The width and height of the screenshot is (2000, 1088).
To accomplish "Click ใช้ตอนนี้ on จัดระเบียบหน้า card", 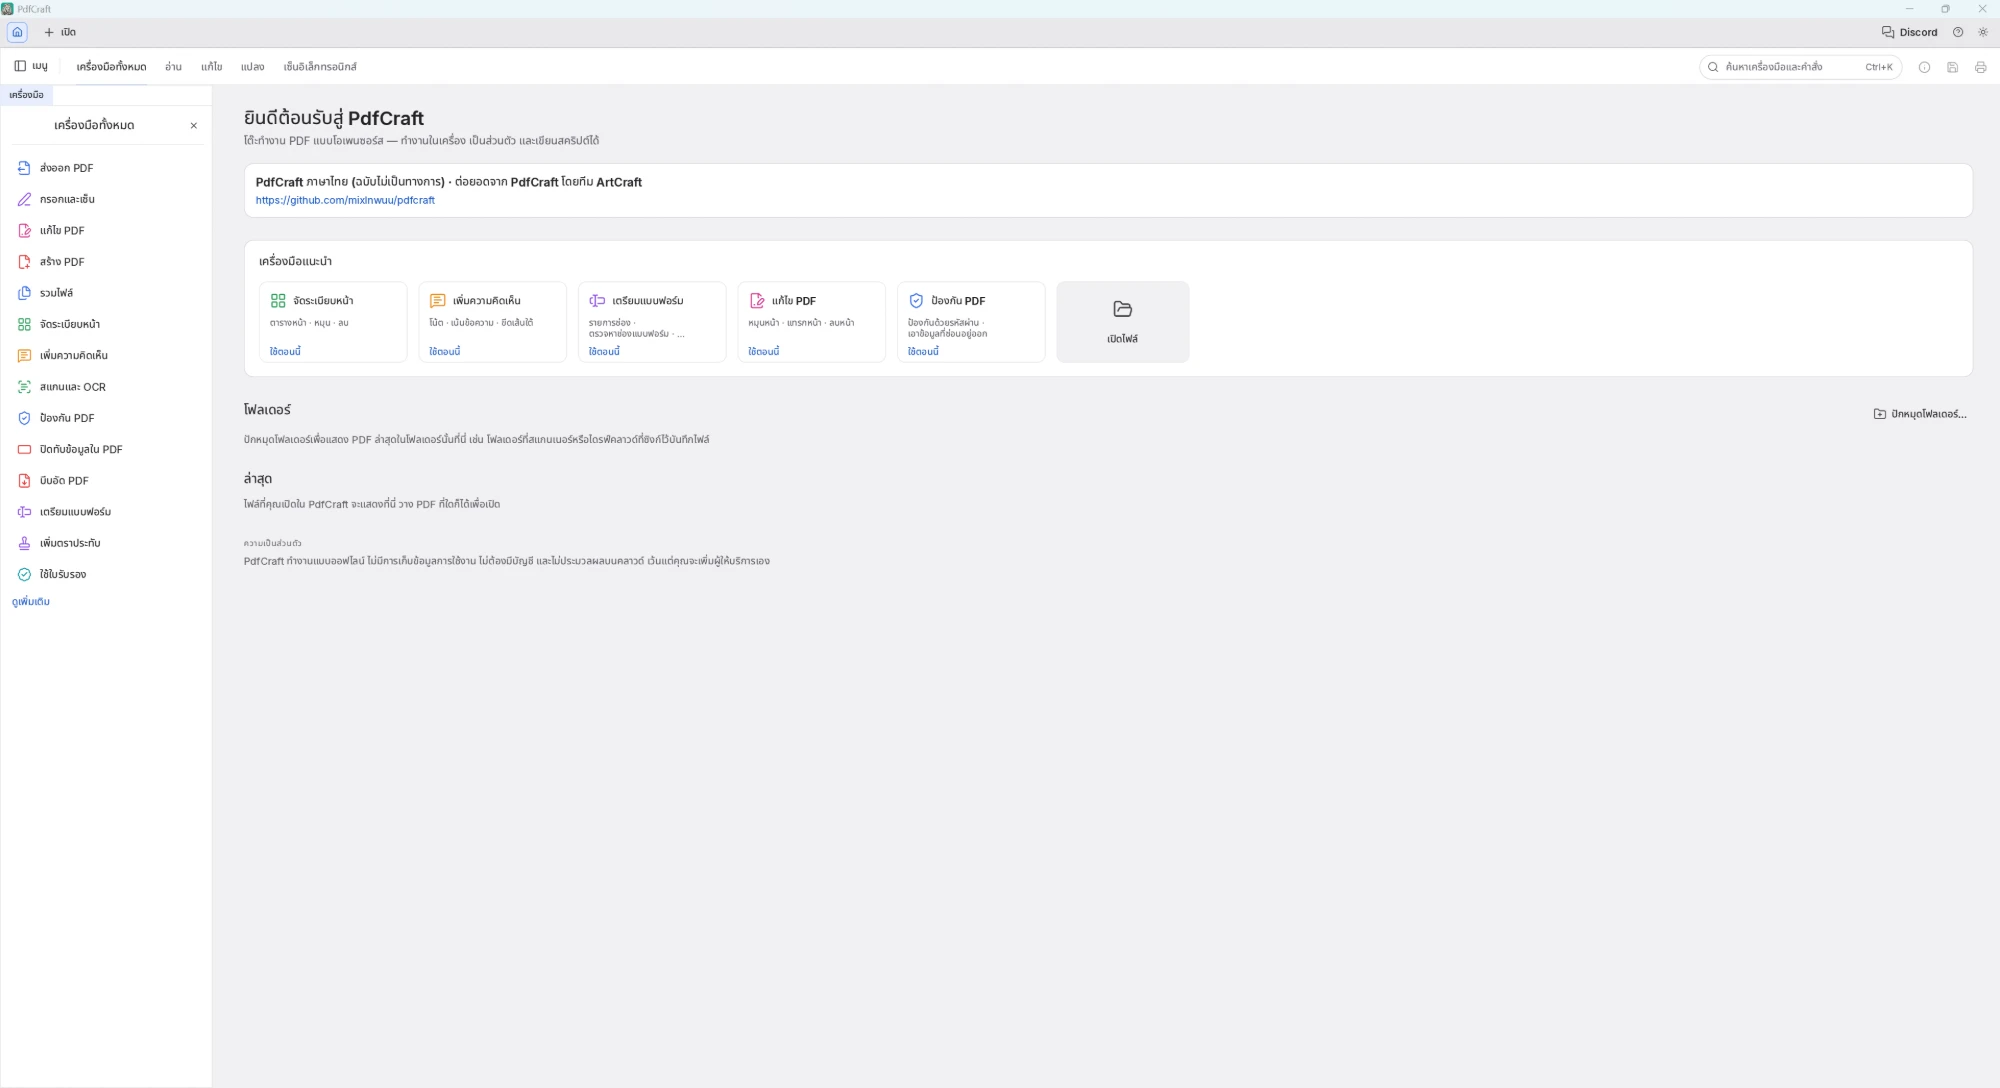I will pos(285,351).
